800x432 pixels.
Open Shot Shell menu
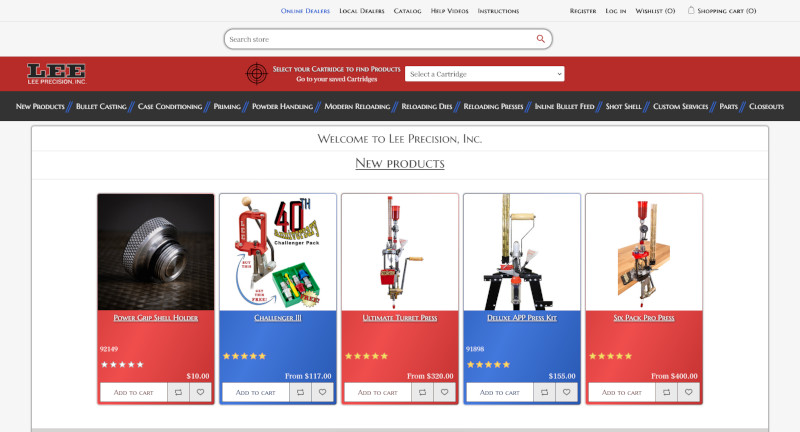[623, 106]
